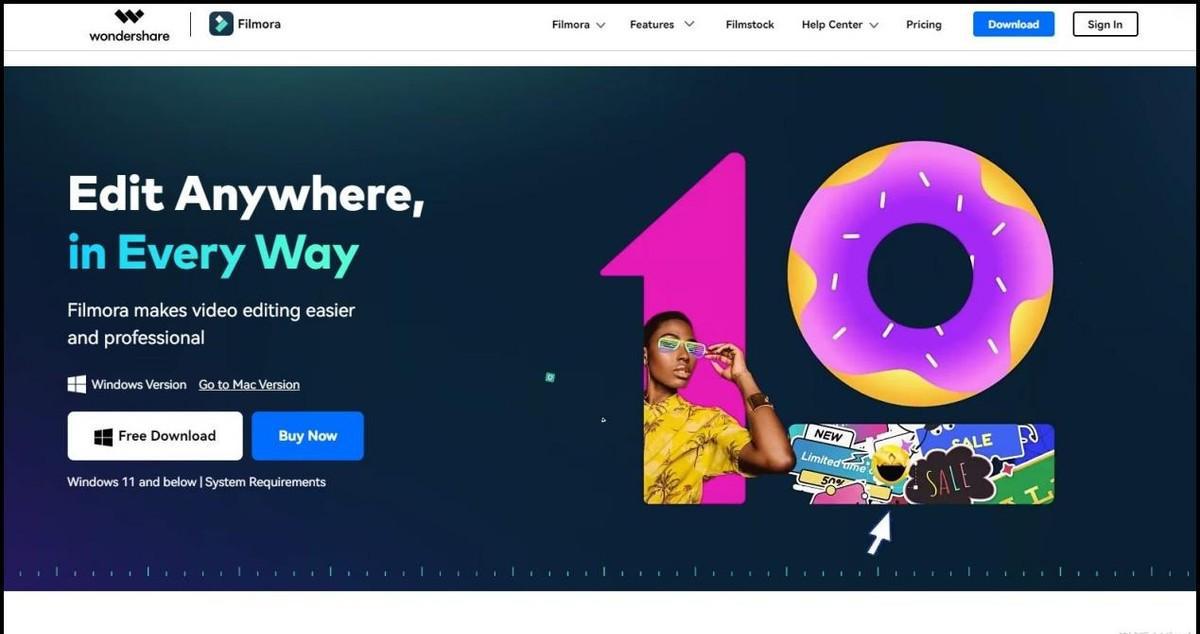
Task: Click the Buy Now button
Action: (308, 436)
